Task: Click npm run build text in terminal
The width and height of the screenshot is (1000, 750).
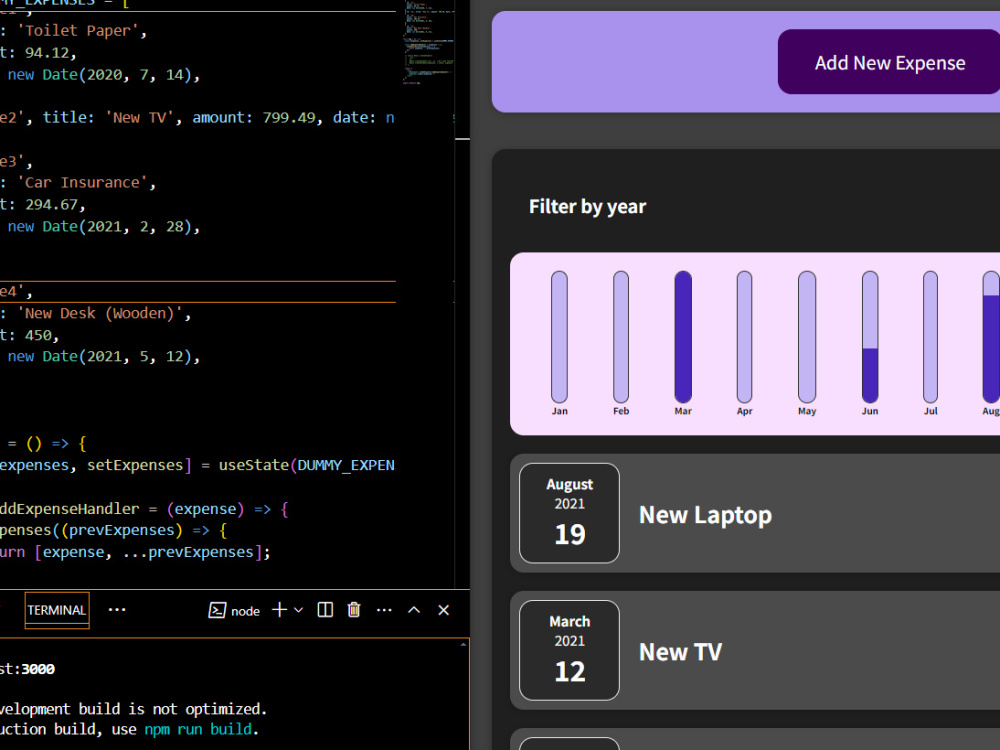Action: 198,729
